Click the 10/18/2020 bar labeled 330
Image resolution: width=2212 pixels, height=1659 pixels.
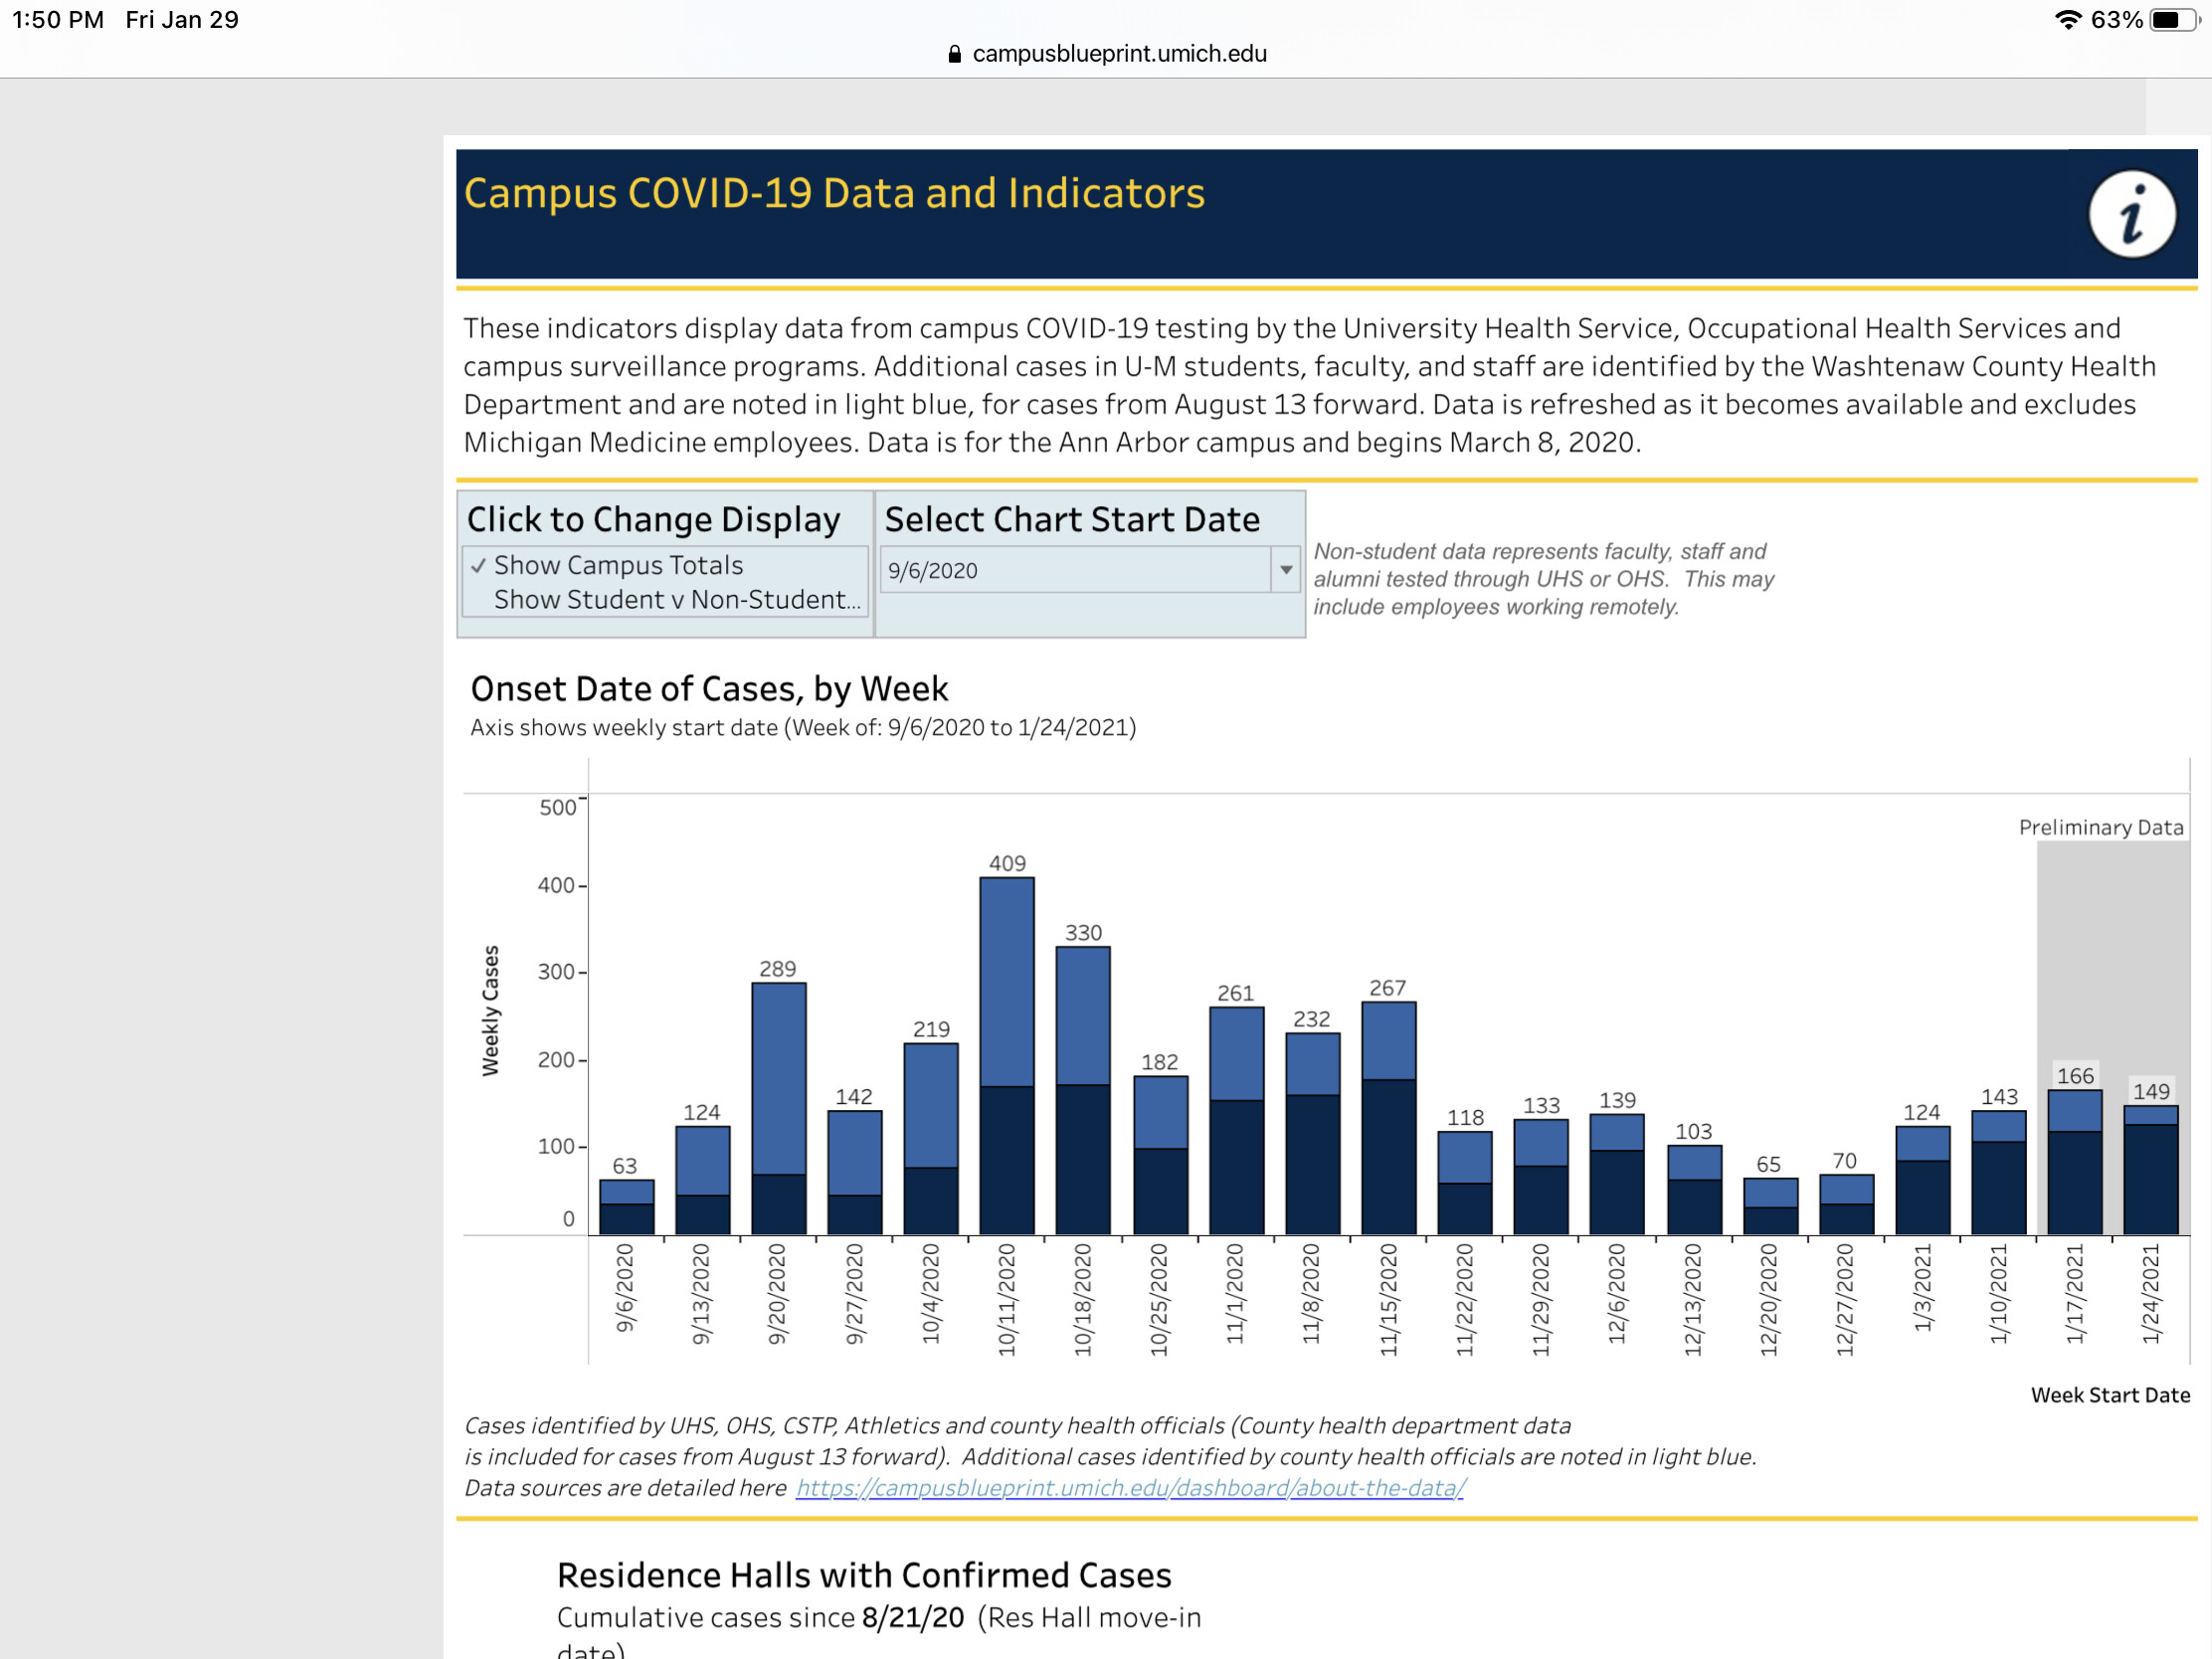pos(1083,1090)
